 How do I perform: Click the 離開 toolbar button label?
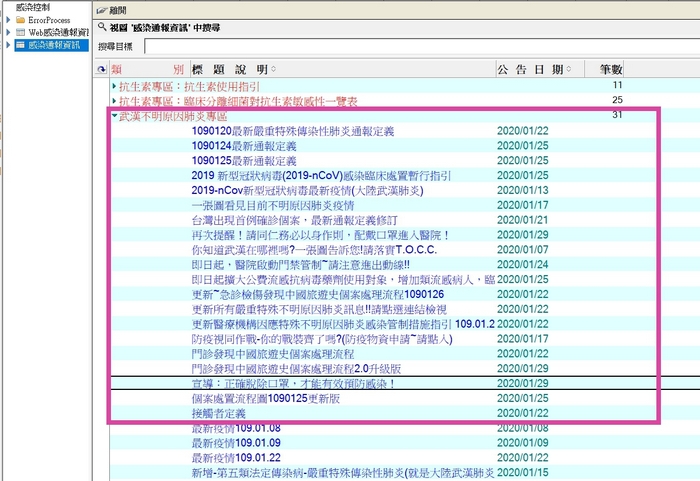[x=118, y=10]
